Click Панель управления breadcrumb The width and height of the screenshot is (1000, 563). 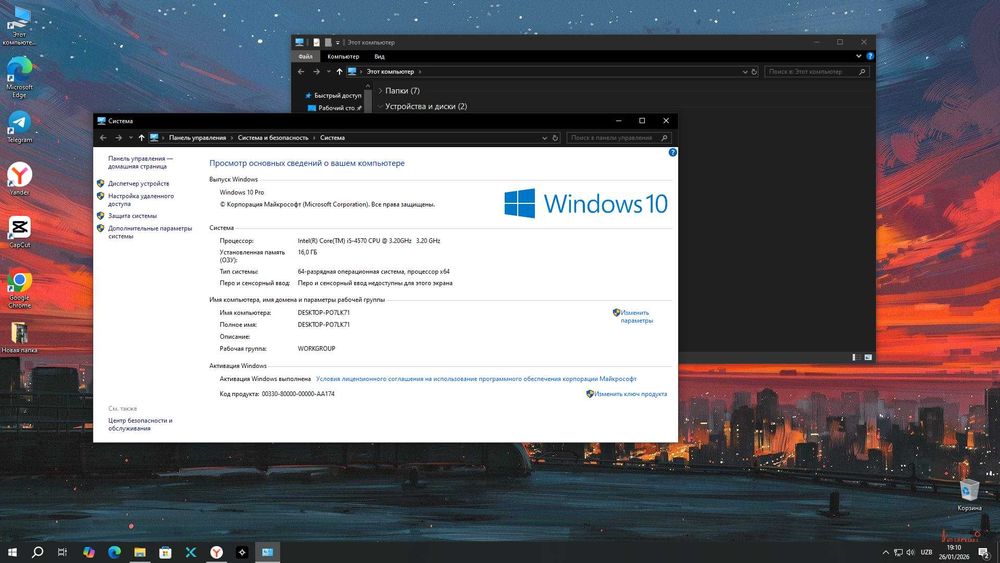197,138
